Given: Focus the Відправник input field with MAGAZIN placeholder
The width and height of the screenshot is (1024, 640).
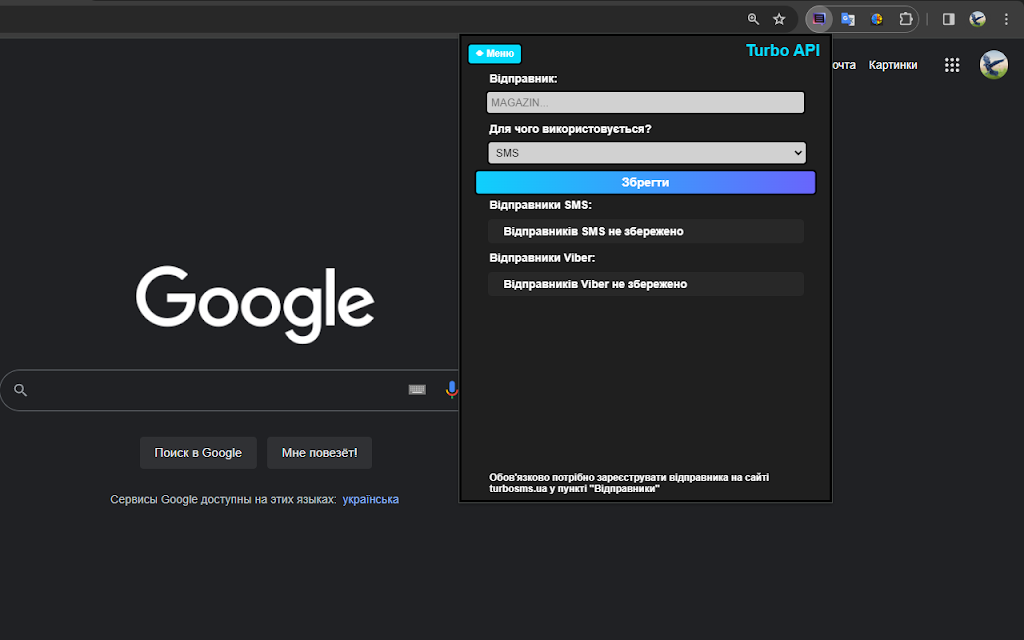Looking at the screenshot, I should coord(645,103).
